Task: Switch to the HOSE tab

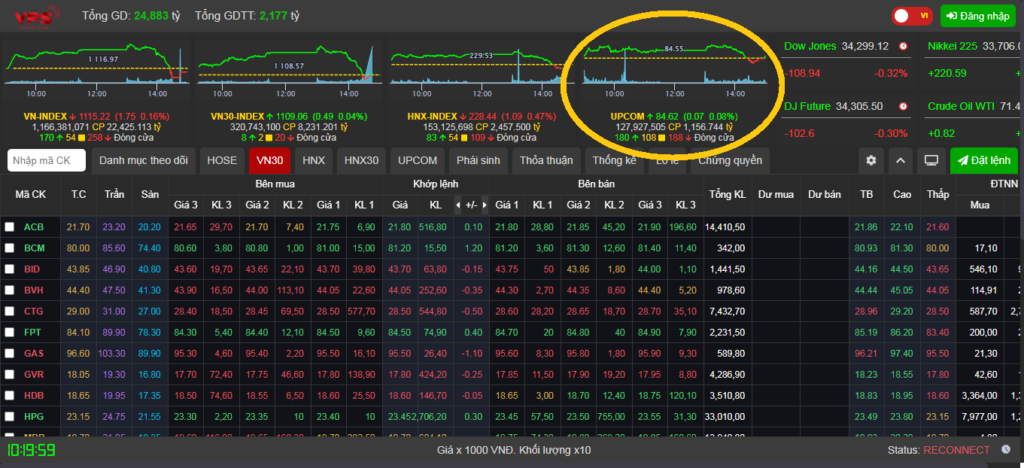Action: pos(222,161)
